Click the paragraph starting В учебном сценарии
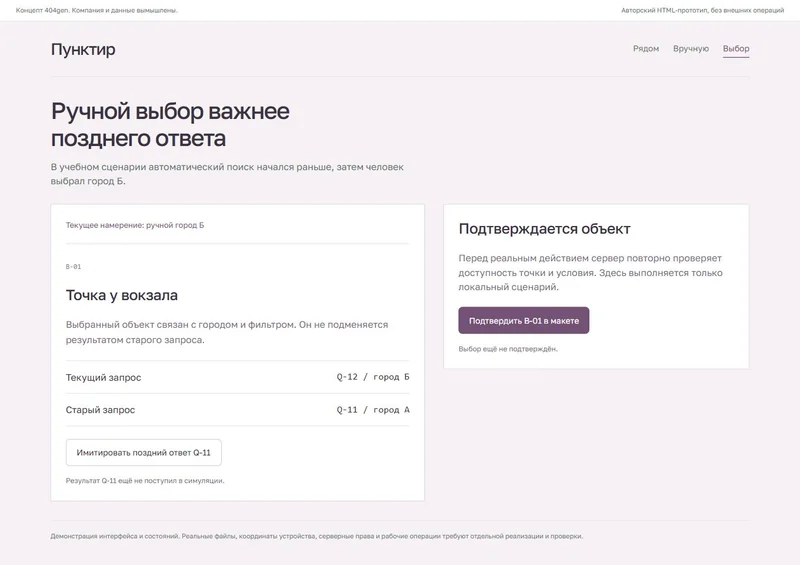This screenshot has width=800, height=565. click(x=227, y=174)
